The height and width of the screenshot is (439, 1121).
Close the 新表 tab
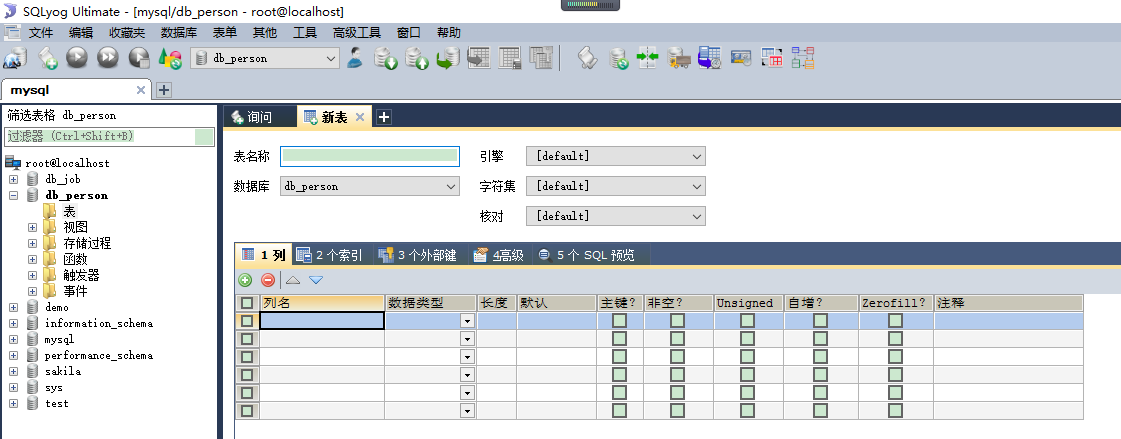[360, 117]
